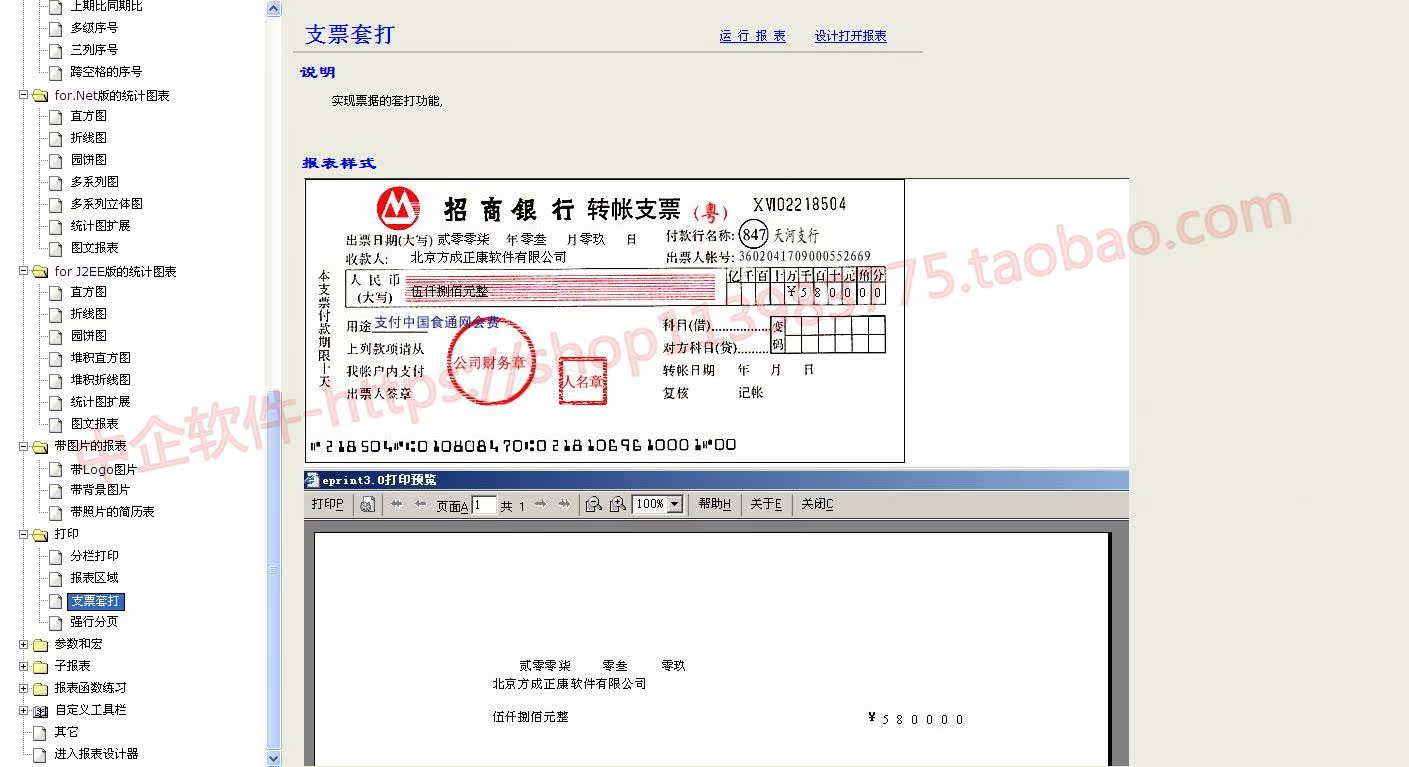This screenshot has height=767, width=1409.
Task: Collapse the for.Net版的统计图表 tree node
Action: pos(24,96)
